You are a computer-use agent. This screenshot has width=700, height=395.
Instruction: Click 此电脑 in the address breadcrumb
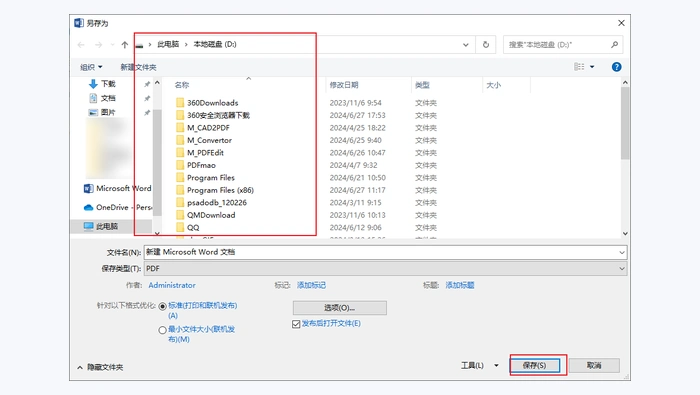pos(168,44)
